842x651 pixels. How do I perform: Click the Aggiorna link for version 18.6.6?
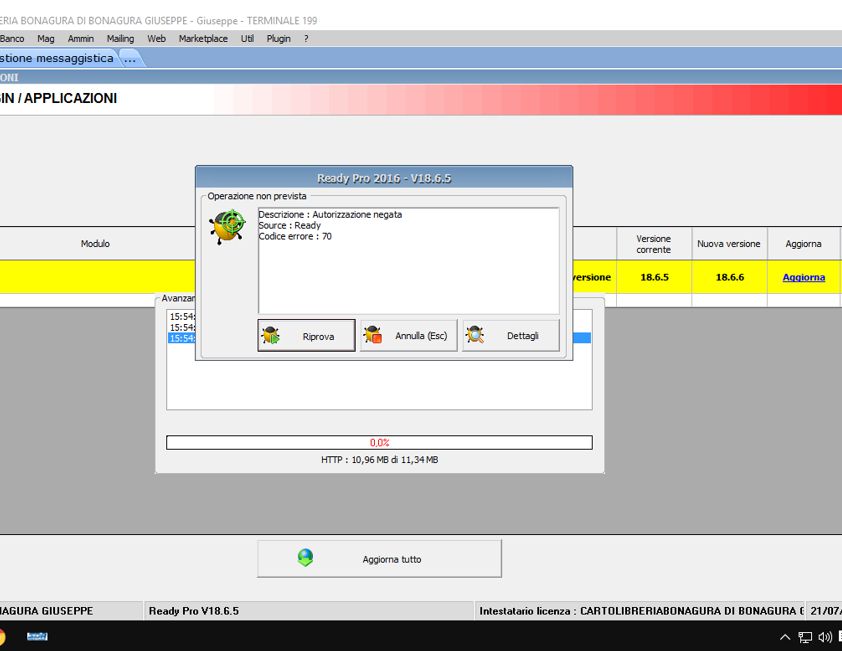pyautogui.click(x=803, y=277)
